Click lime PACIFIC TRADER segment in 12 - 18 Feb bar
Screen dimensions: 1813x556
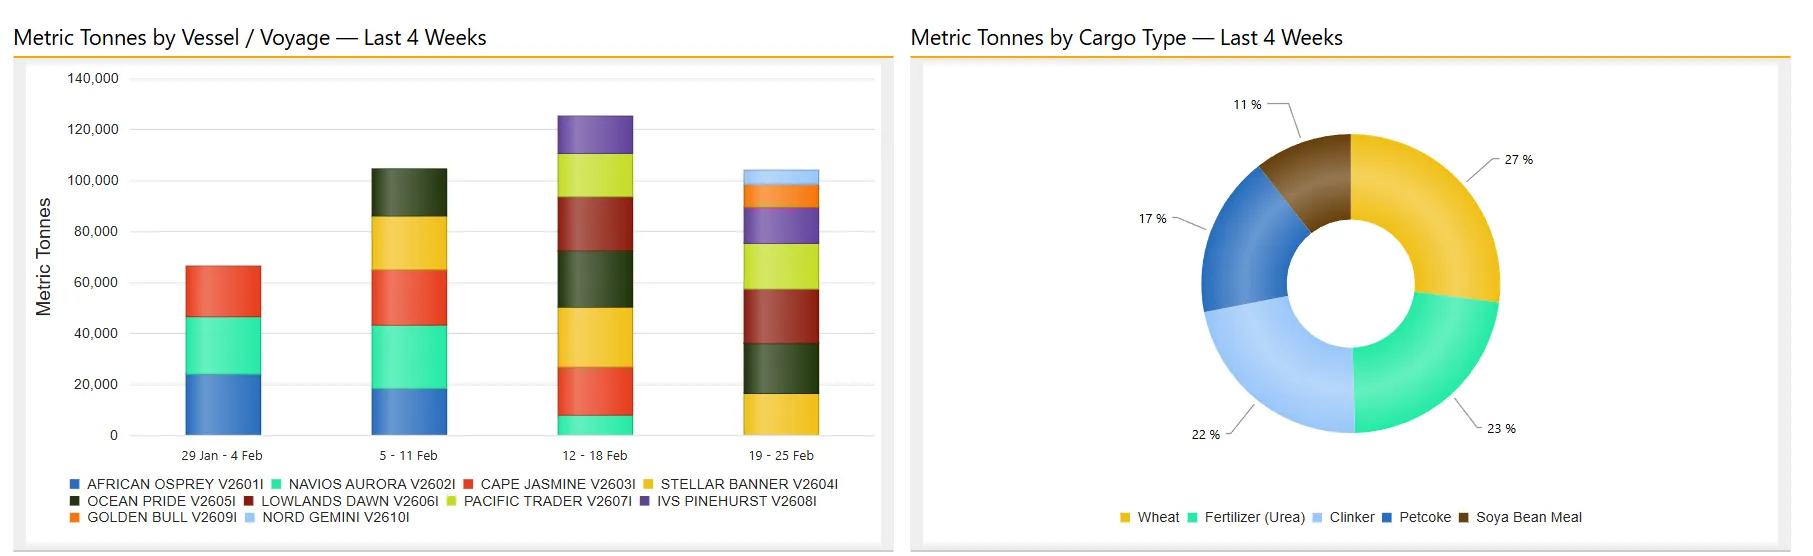(595, 175)
